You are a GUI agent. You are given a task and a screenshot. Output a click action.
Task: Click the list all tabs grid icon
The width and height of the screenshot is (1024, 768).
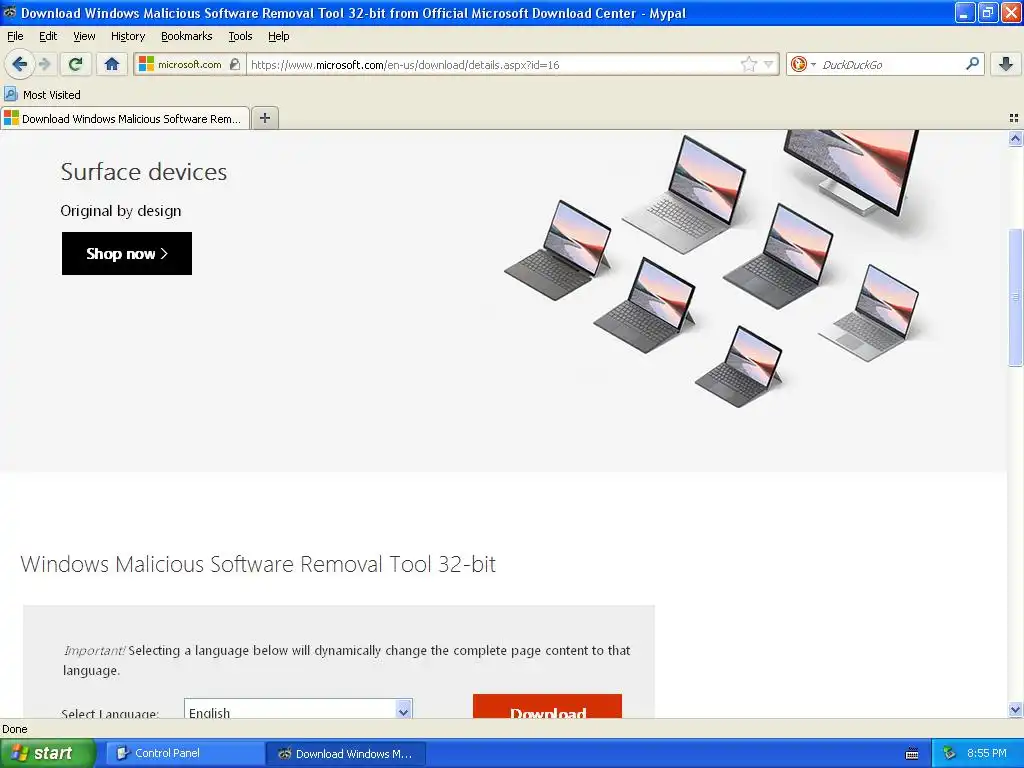1014,118
